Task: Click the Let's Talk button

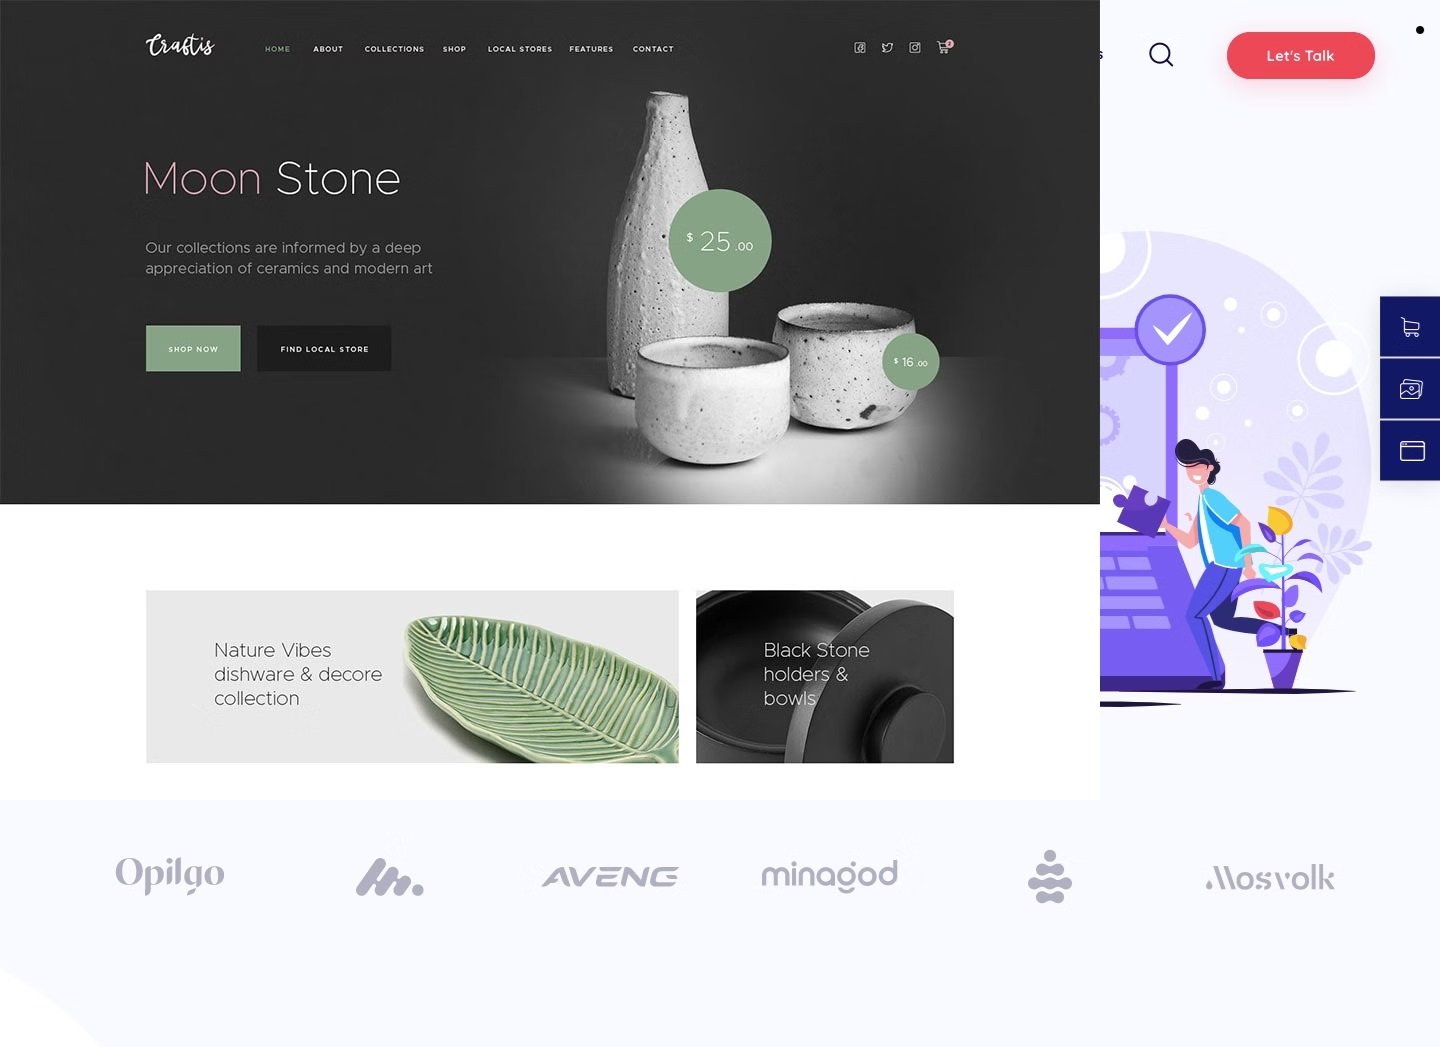Action: [x=1300, y=55]
